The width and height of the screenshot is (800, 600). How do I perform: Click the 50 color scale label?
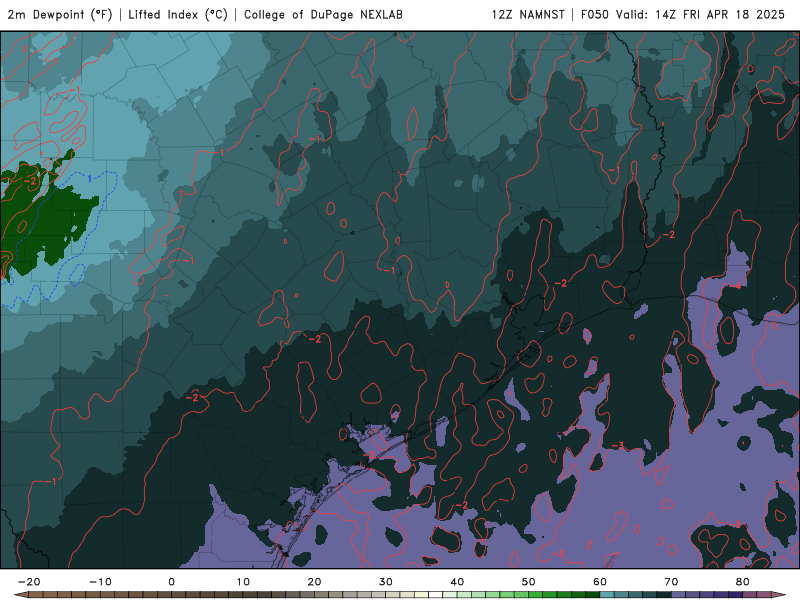529,582
